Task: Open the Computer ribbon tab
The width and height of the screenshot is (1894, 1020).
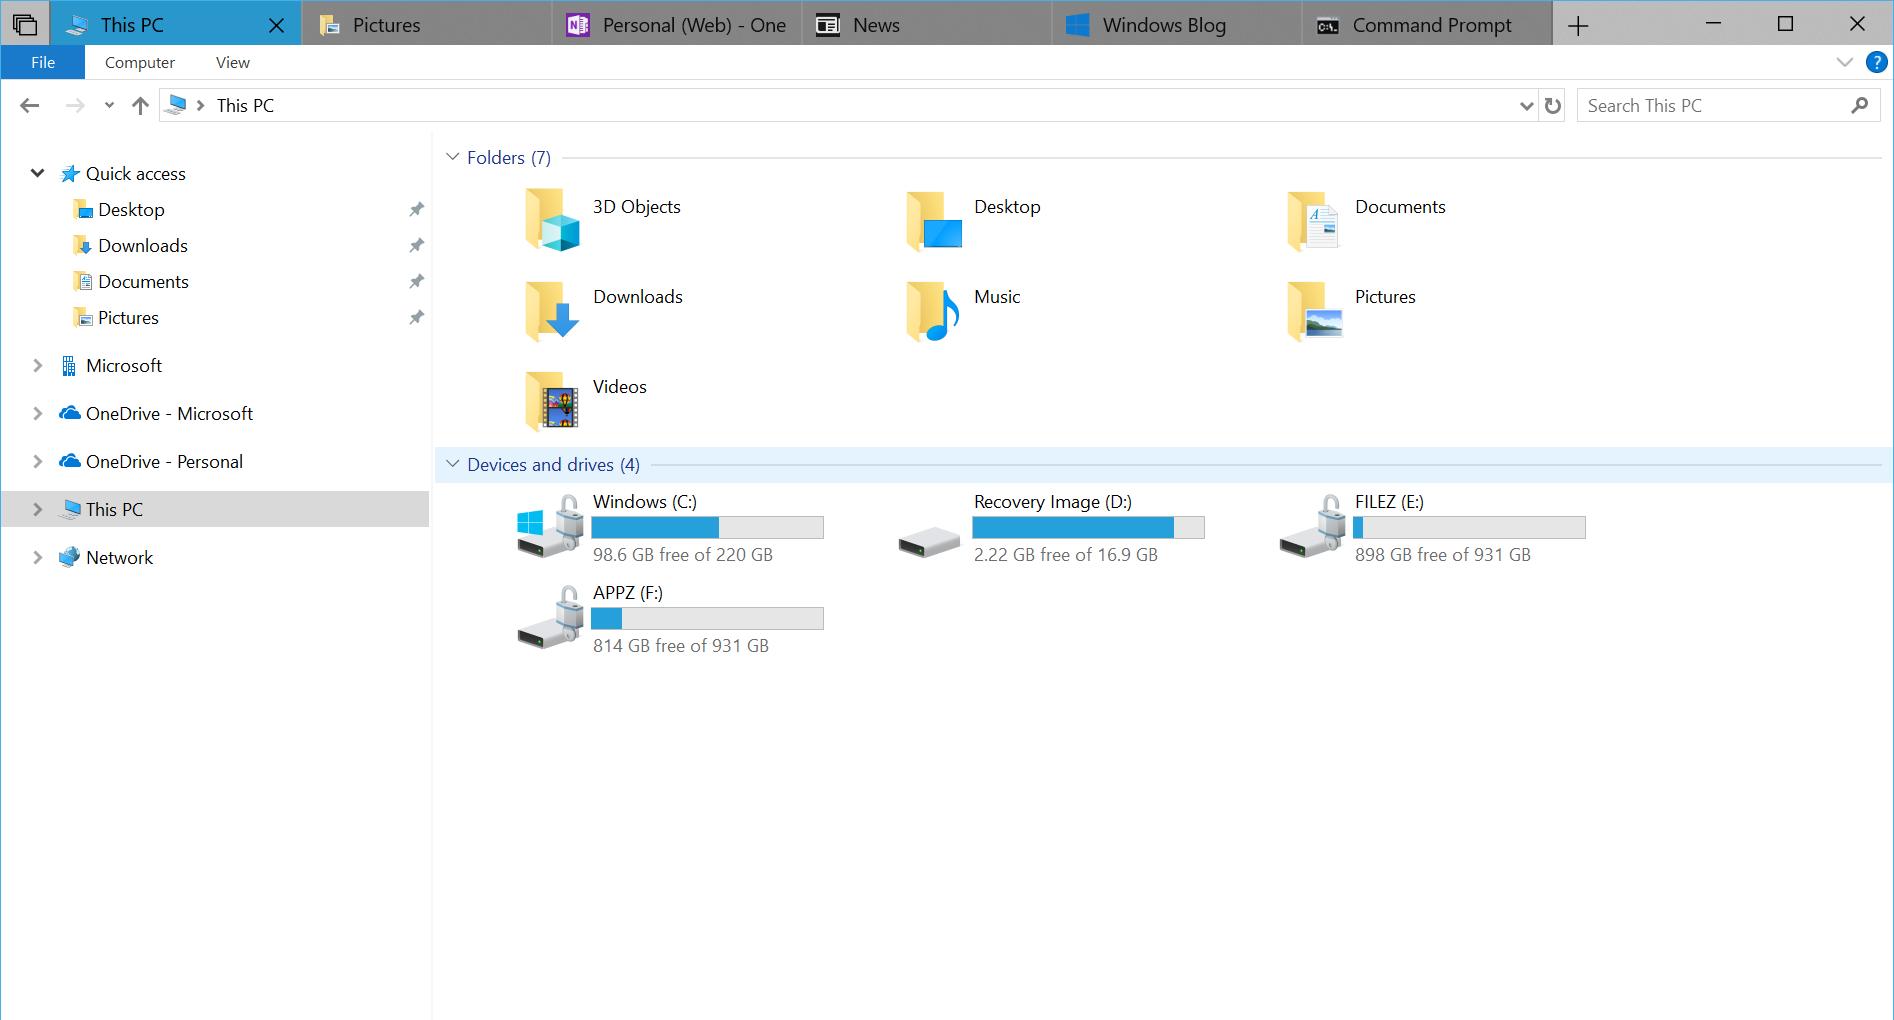Action: tap(140, 62)
